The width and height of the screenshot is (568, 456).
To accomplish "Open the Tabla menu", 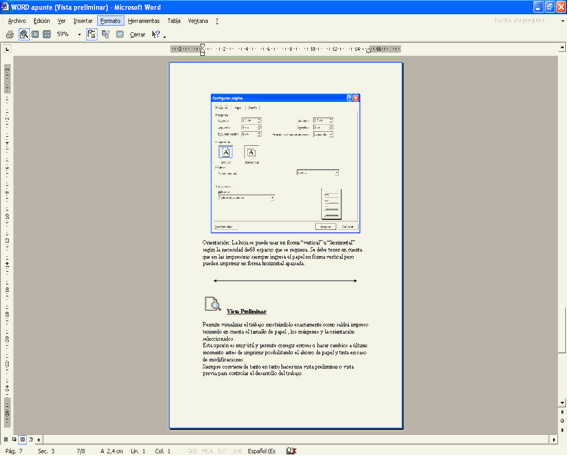I will click(174, 21).
